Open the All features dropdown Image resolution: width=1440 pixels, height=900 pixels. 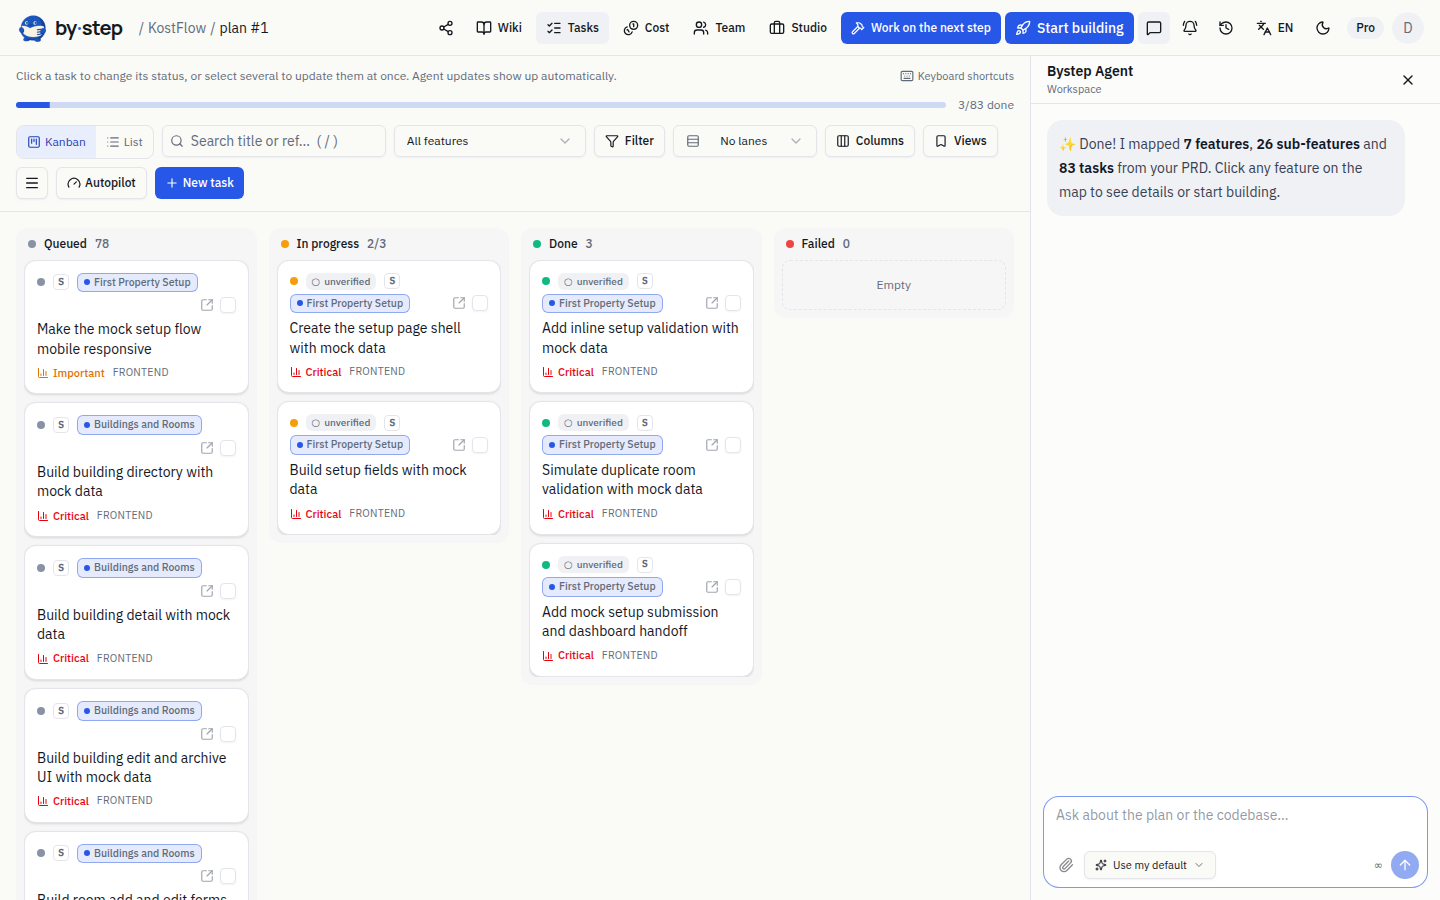(489, 141)
